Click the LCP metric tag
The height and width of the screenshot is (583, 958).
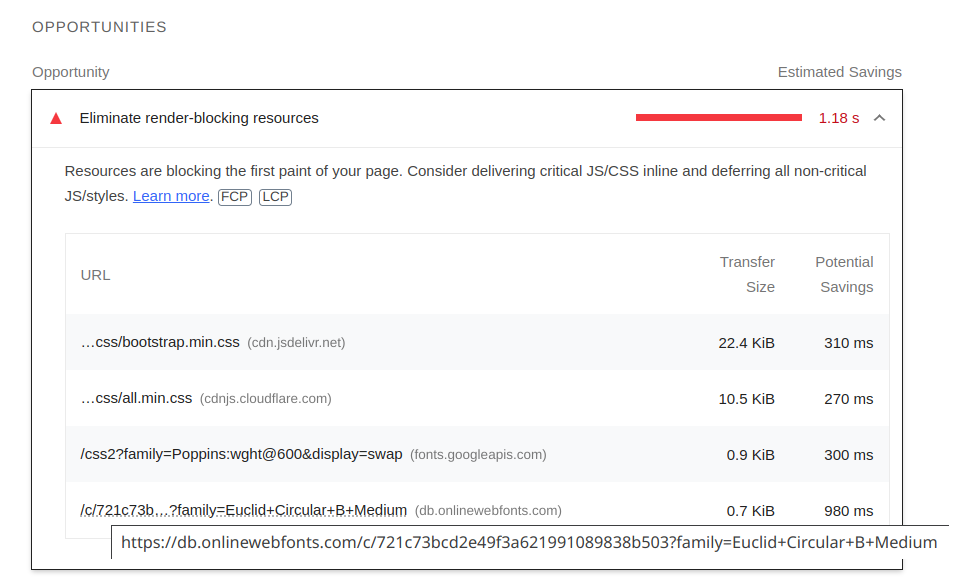click(275, 197)
